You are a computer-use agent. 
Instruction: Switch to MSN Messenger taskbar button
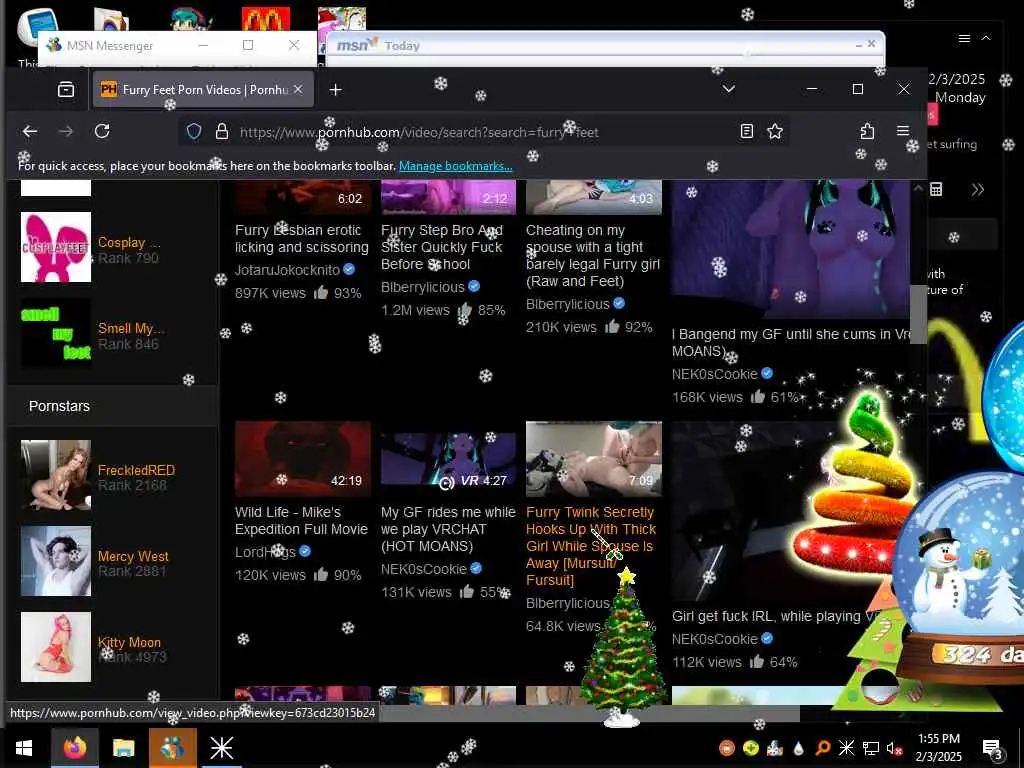pyautogui.click(x=172, y=748)
